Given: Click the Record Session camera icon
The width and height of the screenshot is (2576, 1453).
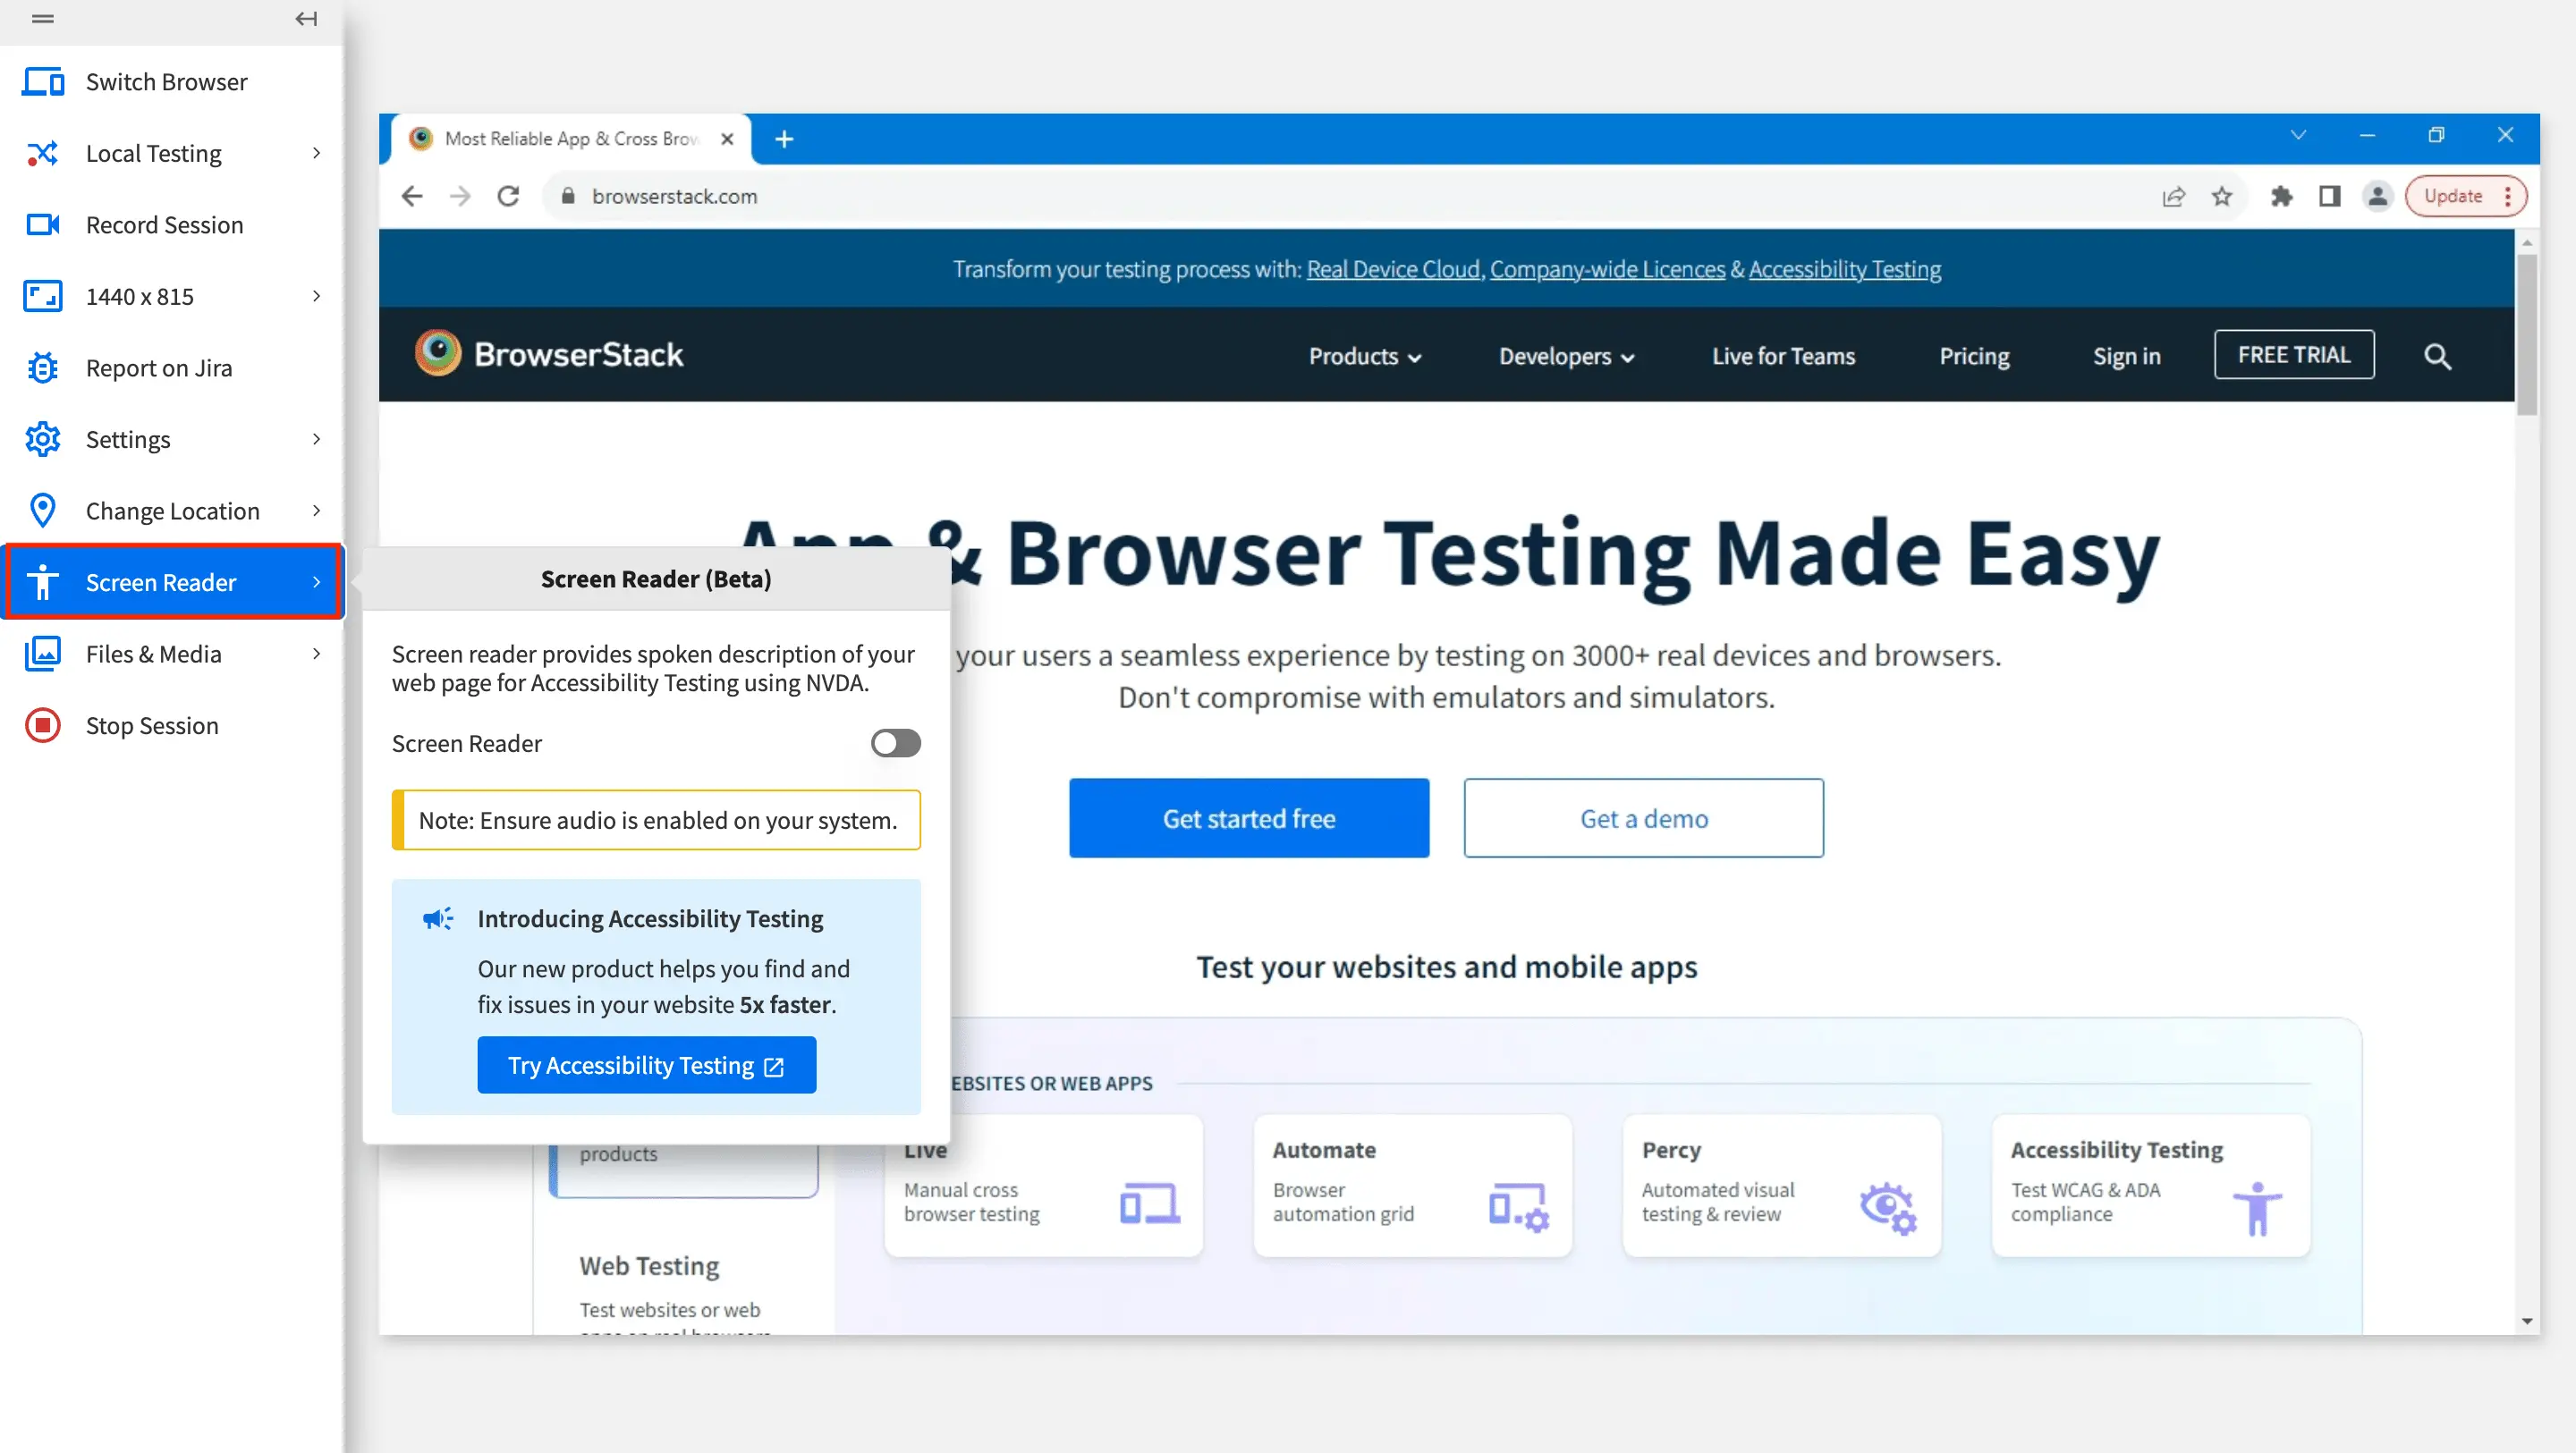Looking at the screenshot, I should pyautogui.click(x=43, y=225).
